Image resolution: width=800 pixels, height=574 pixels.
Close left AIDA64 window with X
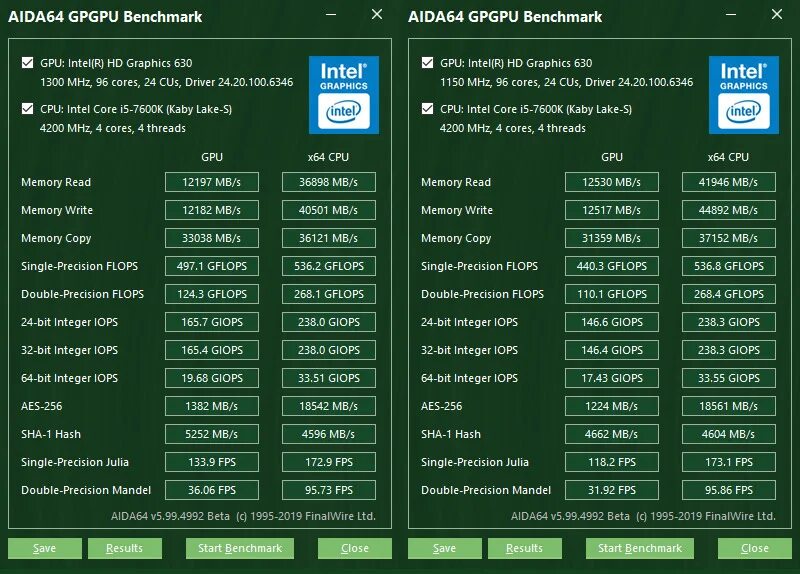pos(377,14)
